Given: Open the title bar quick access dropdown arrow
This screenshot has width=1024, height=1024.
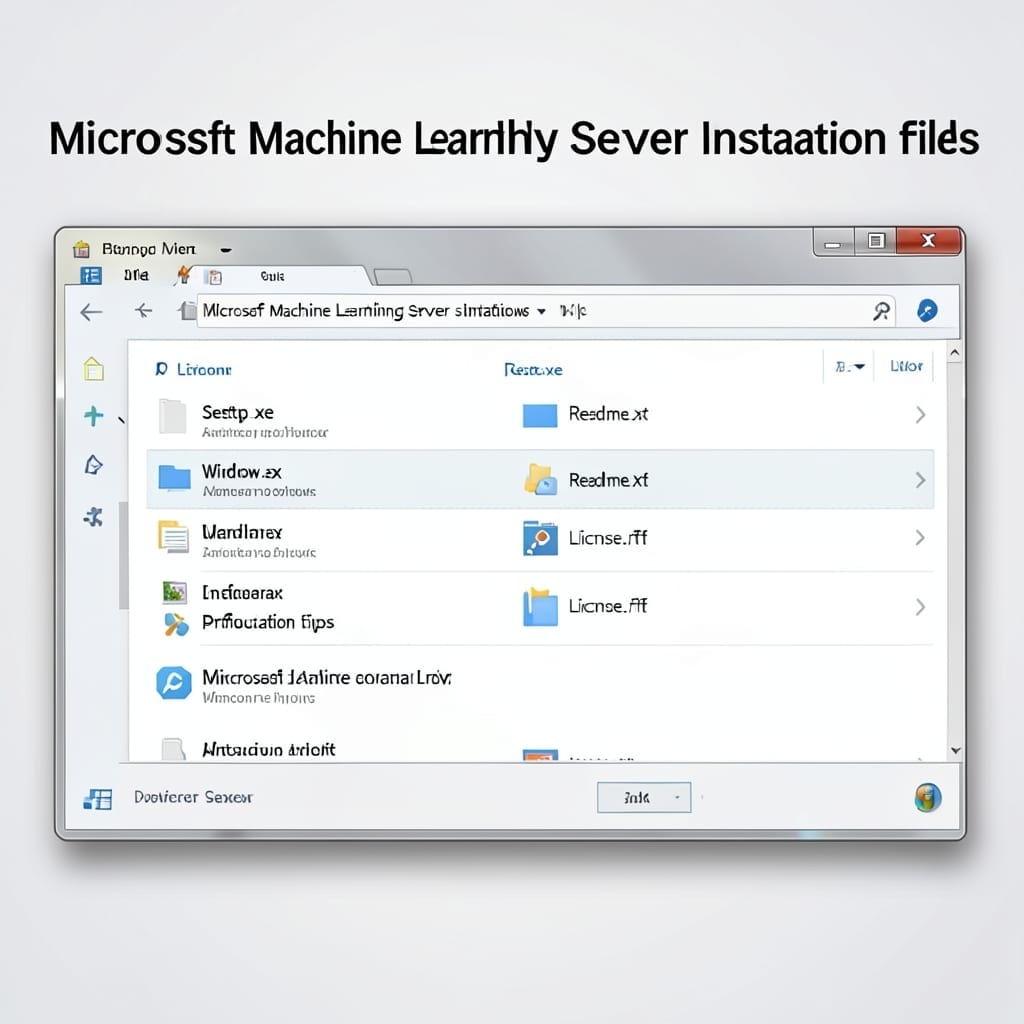Looking at the screenshot, I should point(226,249).
